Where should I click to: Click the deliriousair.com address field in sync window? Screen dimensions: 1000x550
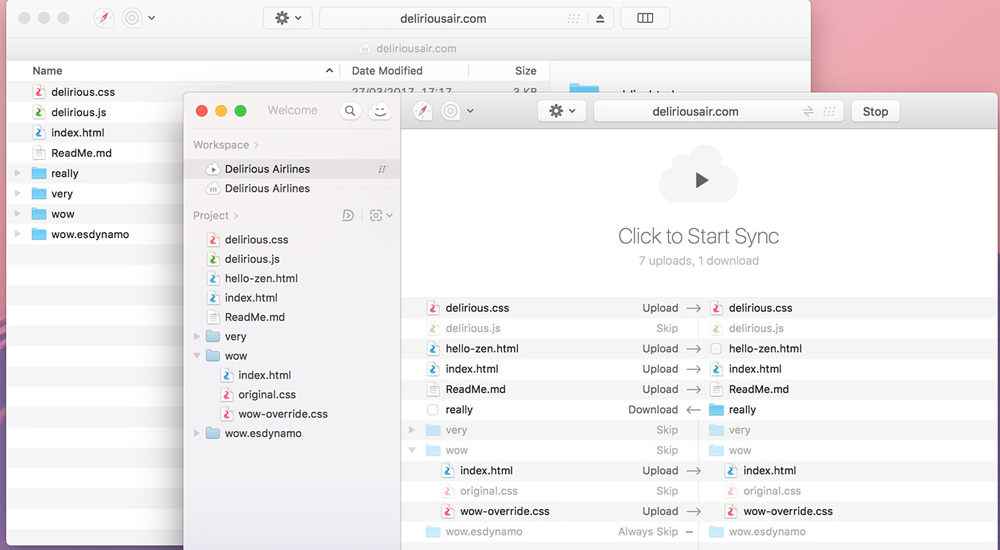[718, 111]
